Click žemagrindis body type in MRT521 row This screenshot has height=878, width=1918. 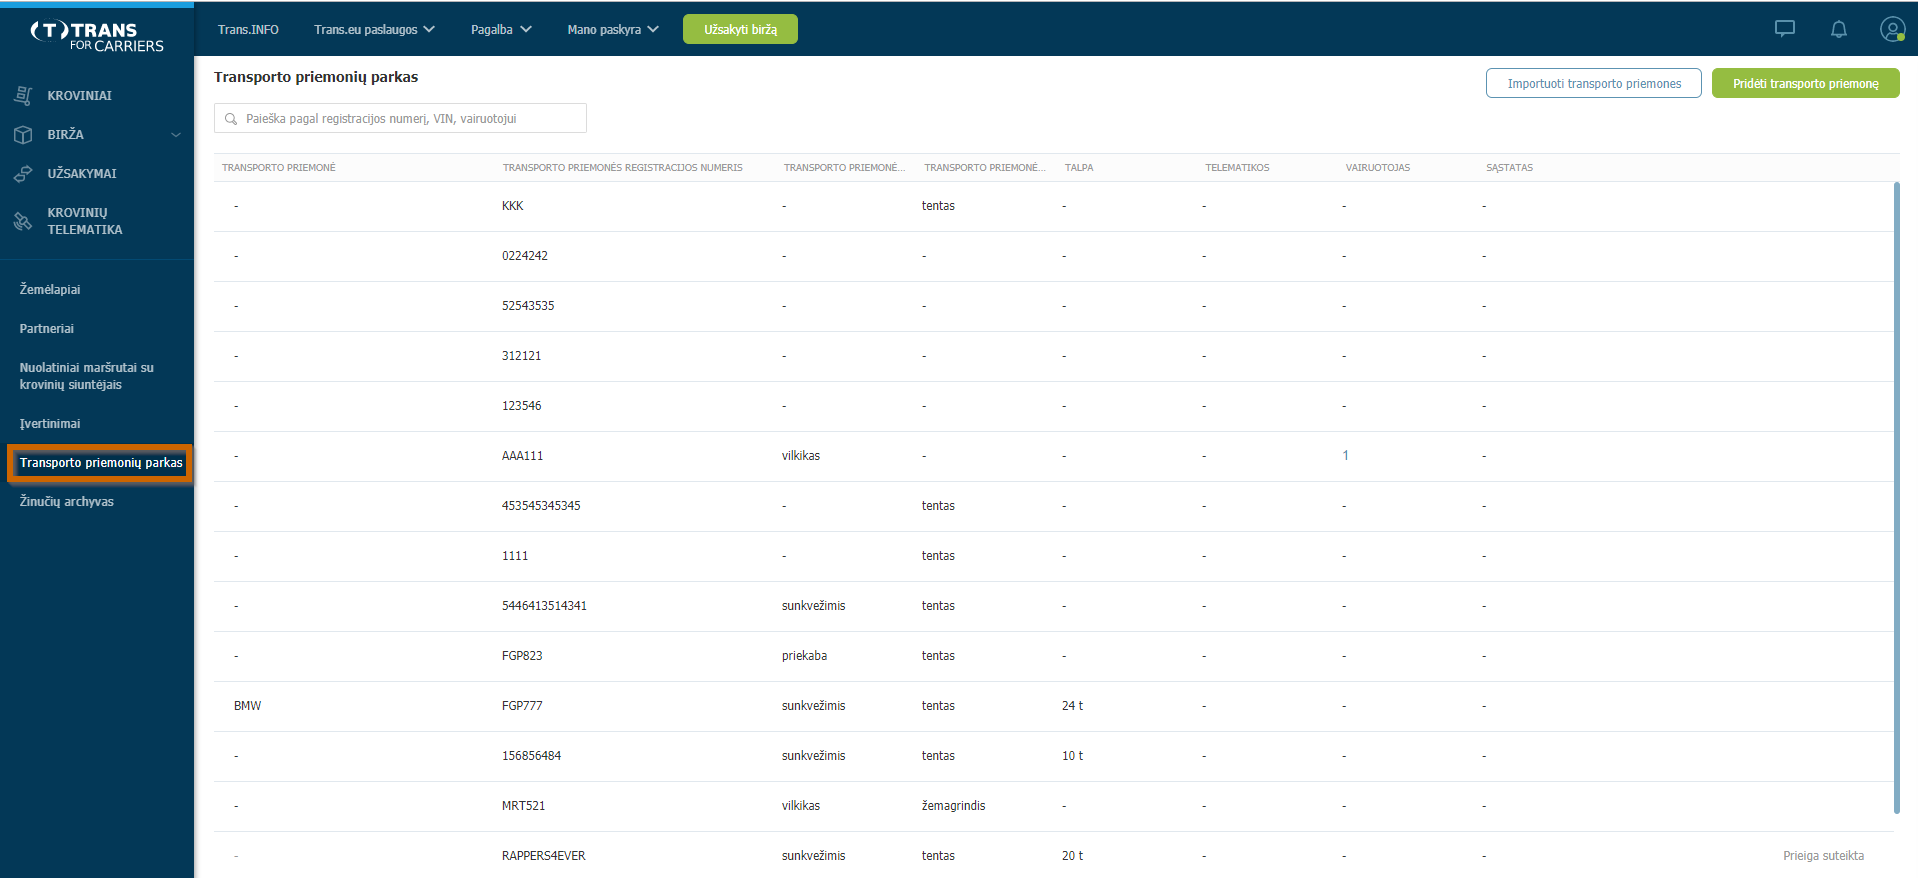pyautogui.click(x=953, y=806)
